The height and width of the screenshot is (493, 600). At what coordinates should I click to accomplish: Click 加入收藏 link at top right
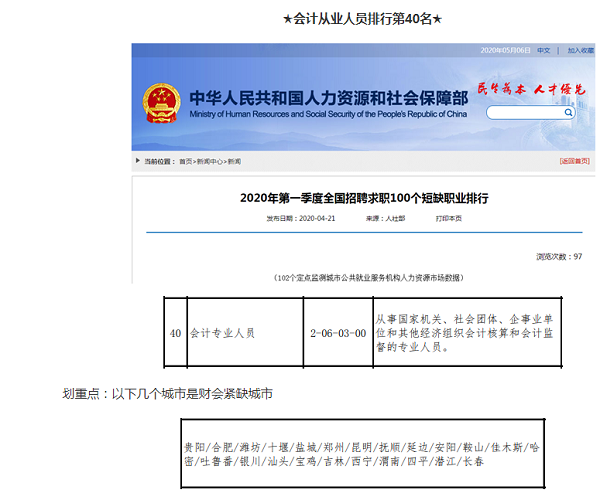[580, 50]
